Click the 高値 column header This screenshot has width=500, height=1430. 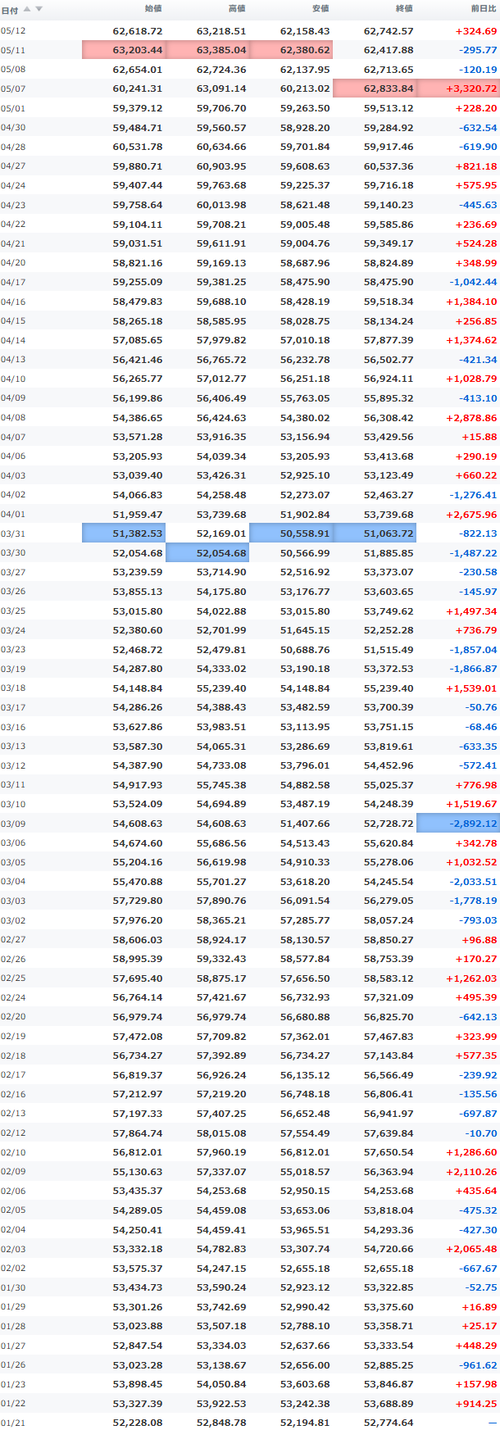click(x=236, y=9)
